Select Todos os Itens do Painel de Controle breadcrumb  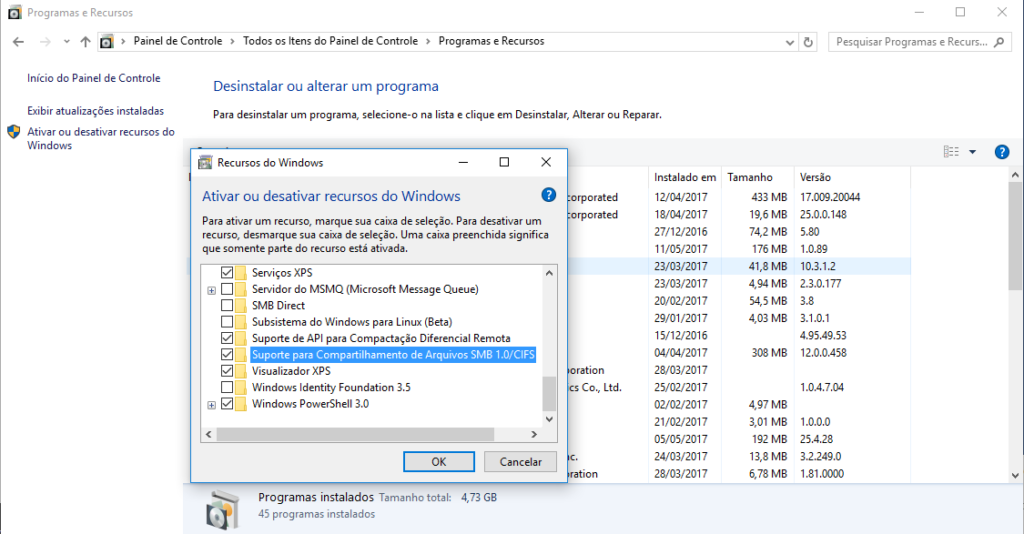point(330,41)
